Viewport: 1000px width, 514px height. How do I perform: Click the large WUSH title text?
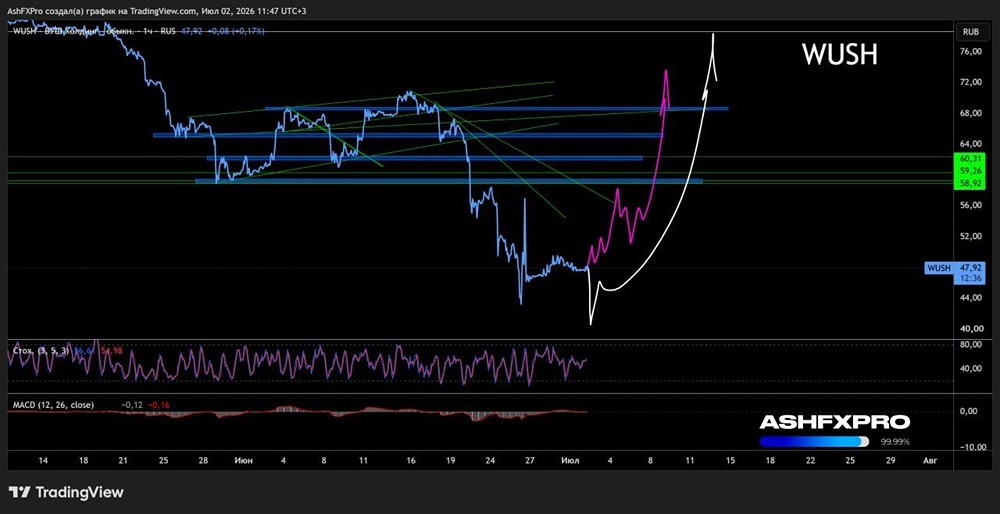click(840, 55)
